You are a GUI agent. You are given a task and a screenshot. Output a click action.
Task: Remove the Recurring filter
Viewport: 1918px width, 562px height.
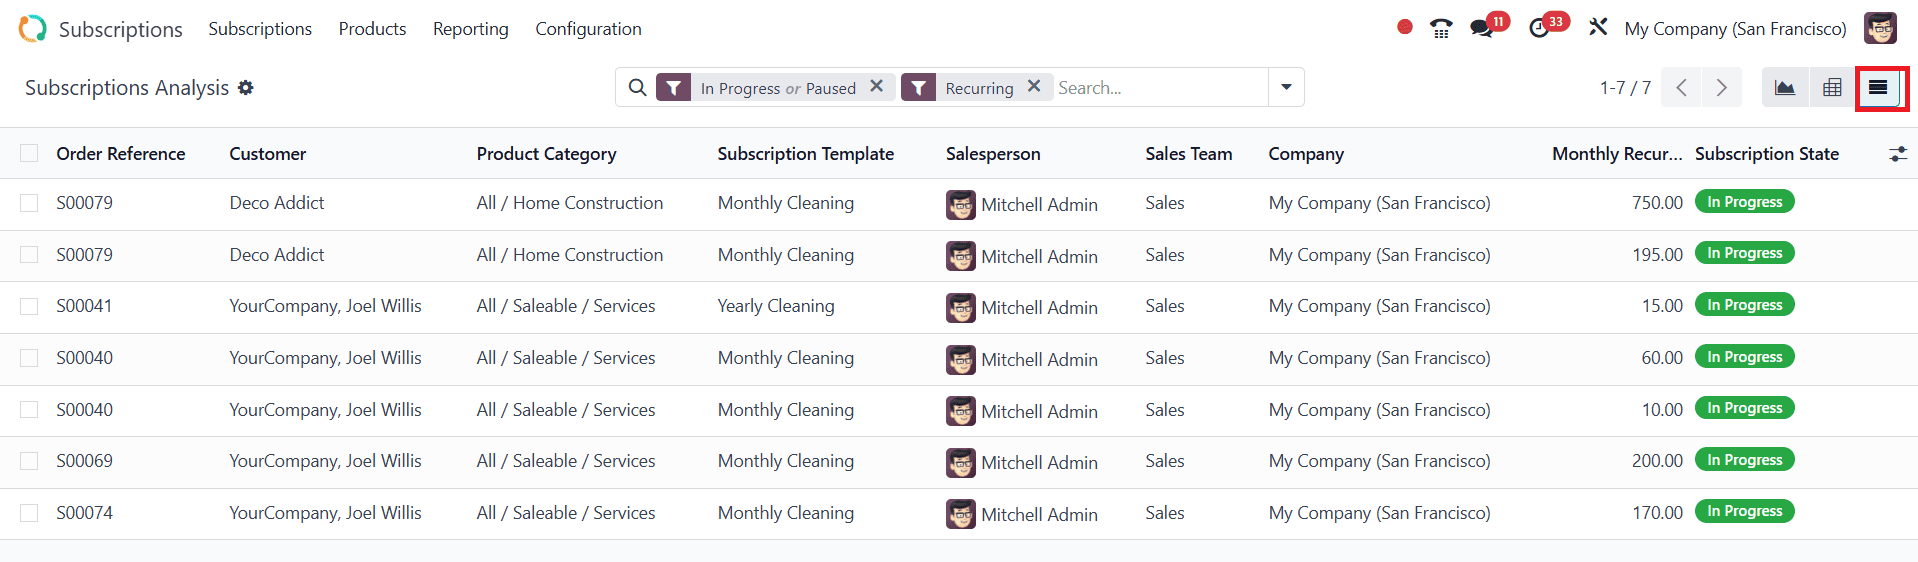point(1034,86)
